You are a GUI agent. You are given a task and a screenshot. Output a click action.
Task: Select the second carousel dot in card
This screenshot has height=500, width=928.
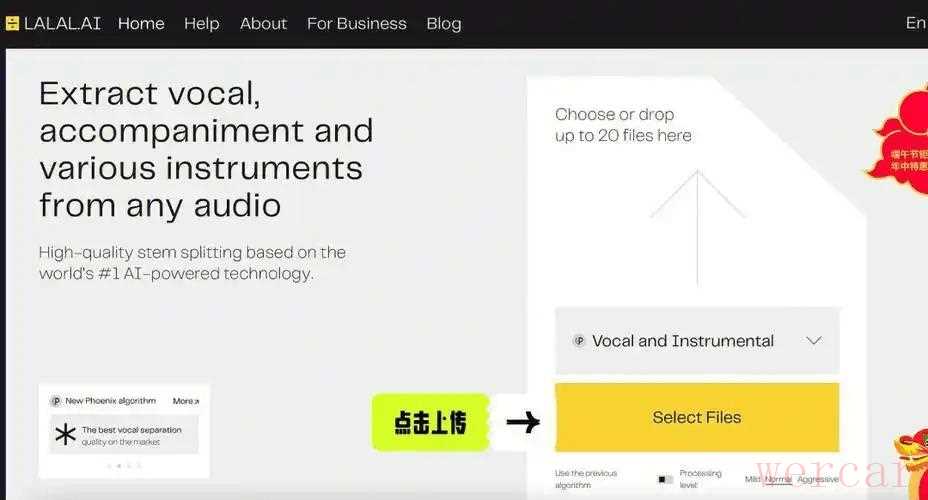point(119,466)
